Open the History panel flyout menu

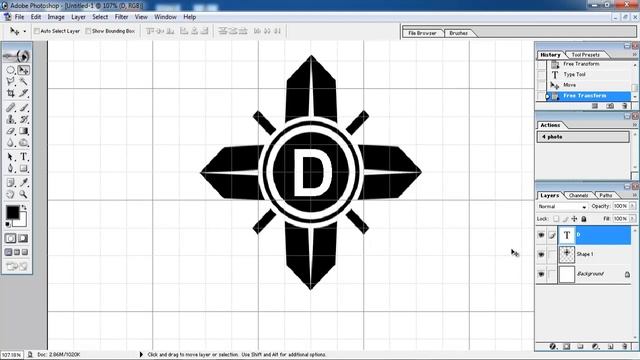pyautogui.click(x=635, y=54)
